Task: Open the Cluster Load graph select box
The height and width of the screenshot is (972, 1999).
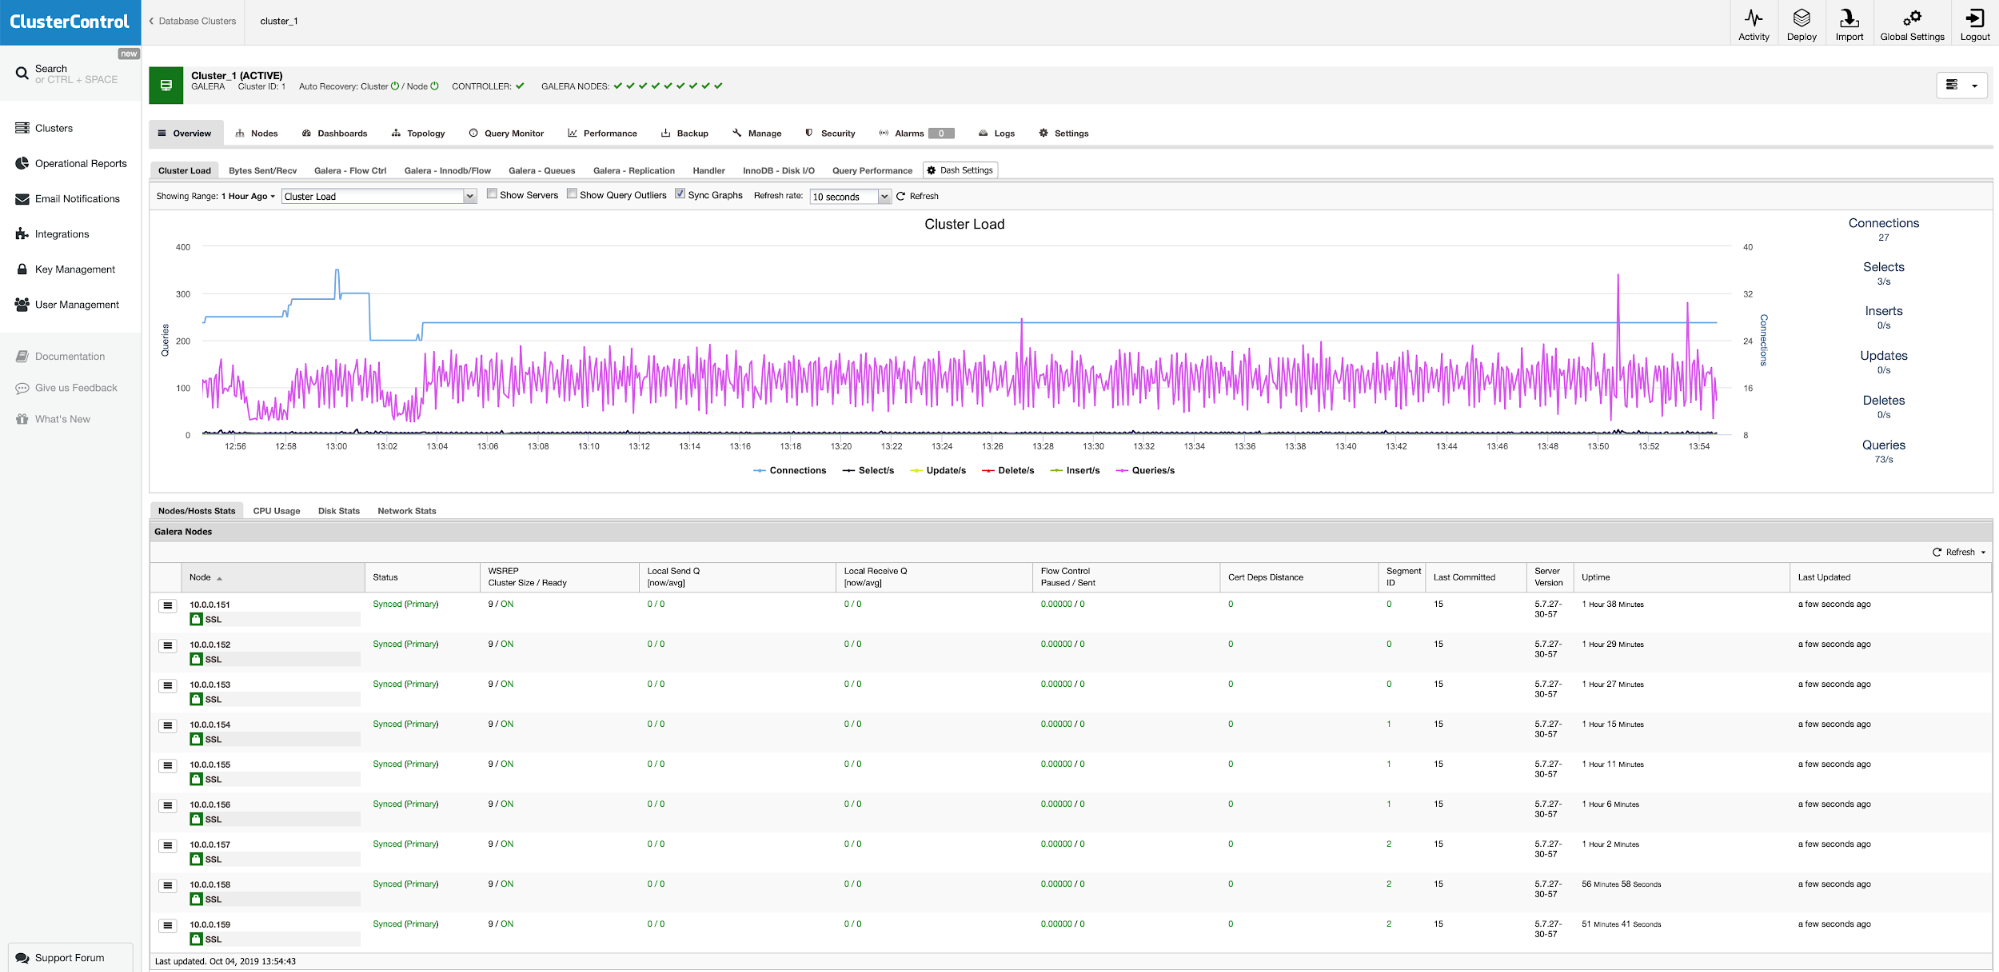Action: (379, 196)
